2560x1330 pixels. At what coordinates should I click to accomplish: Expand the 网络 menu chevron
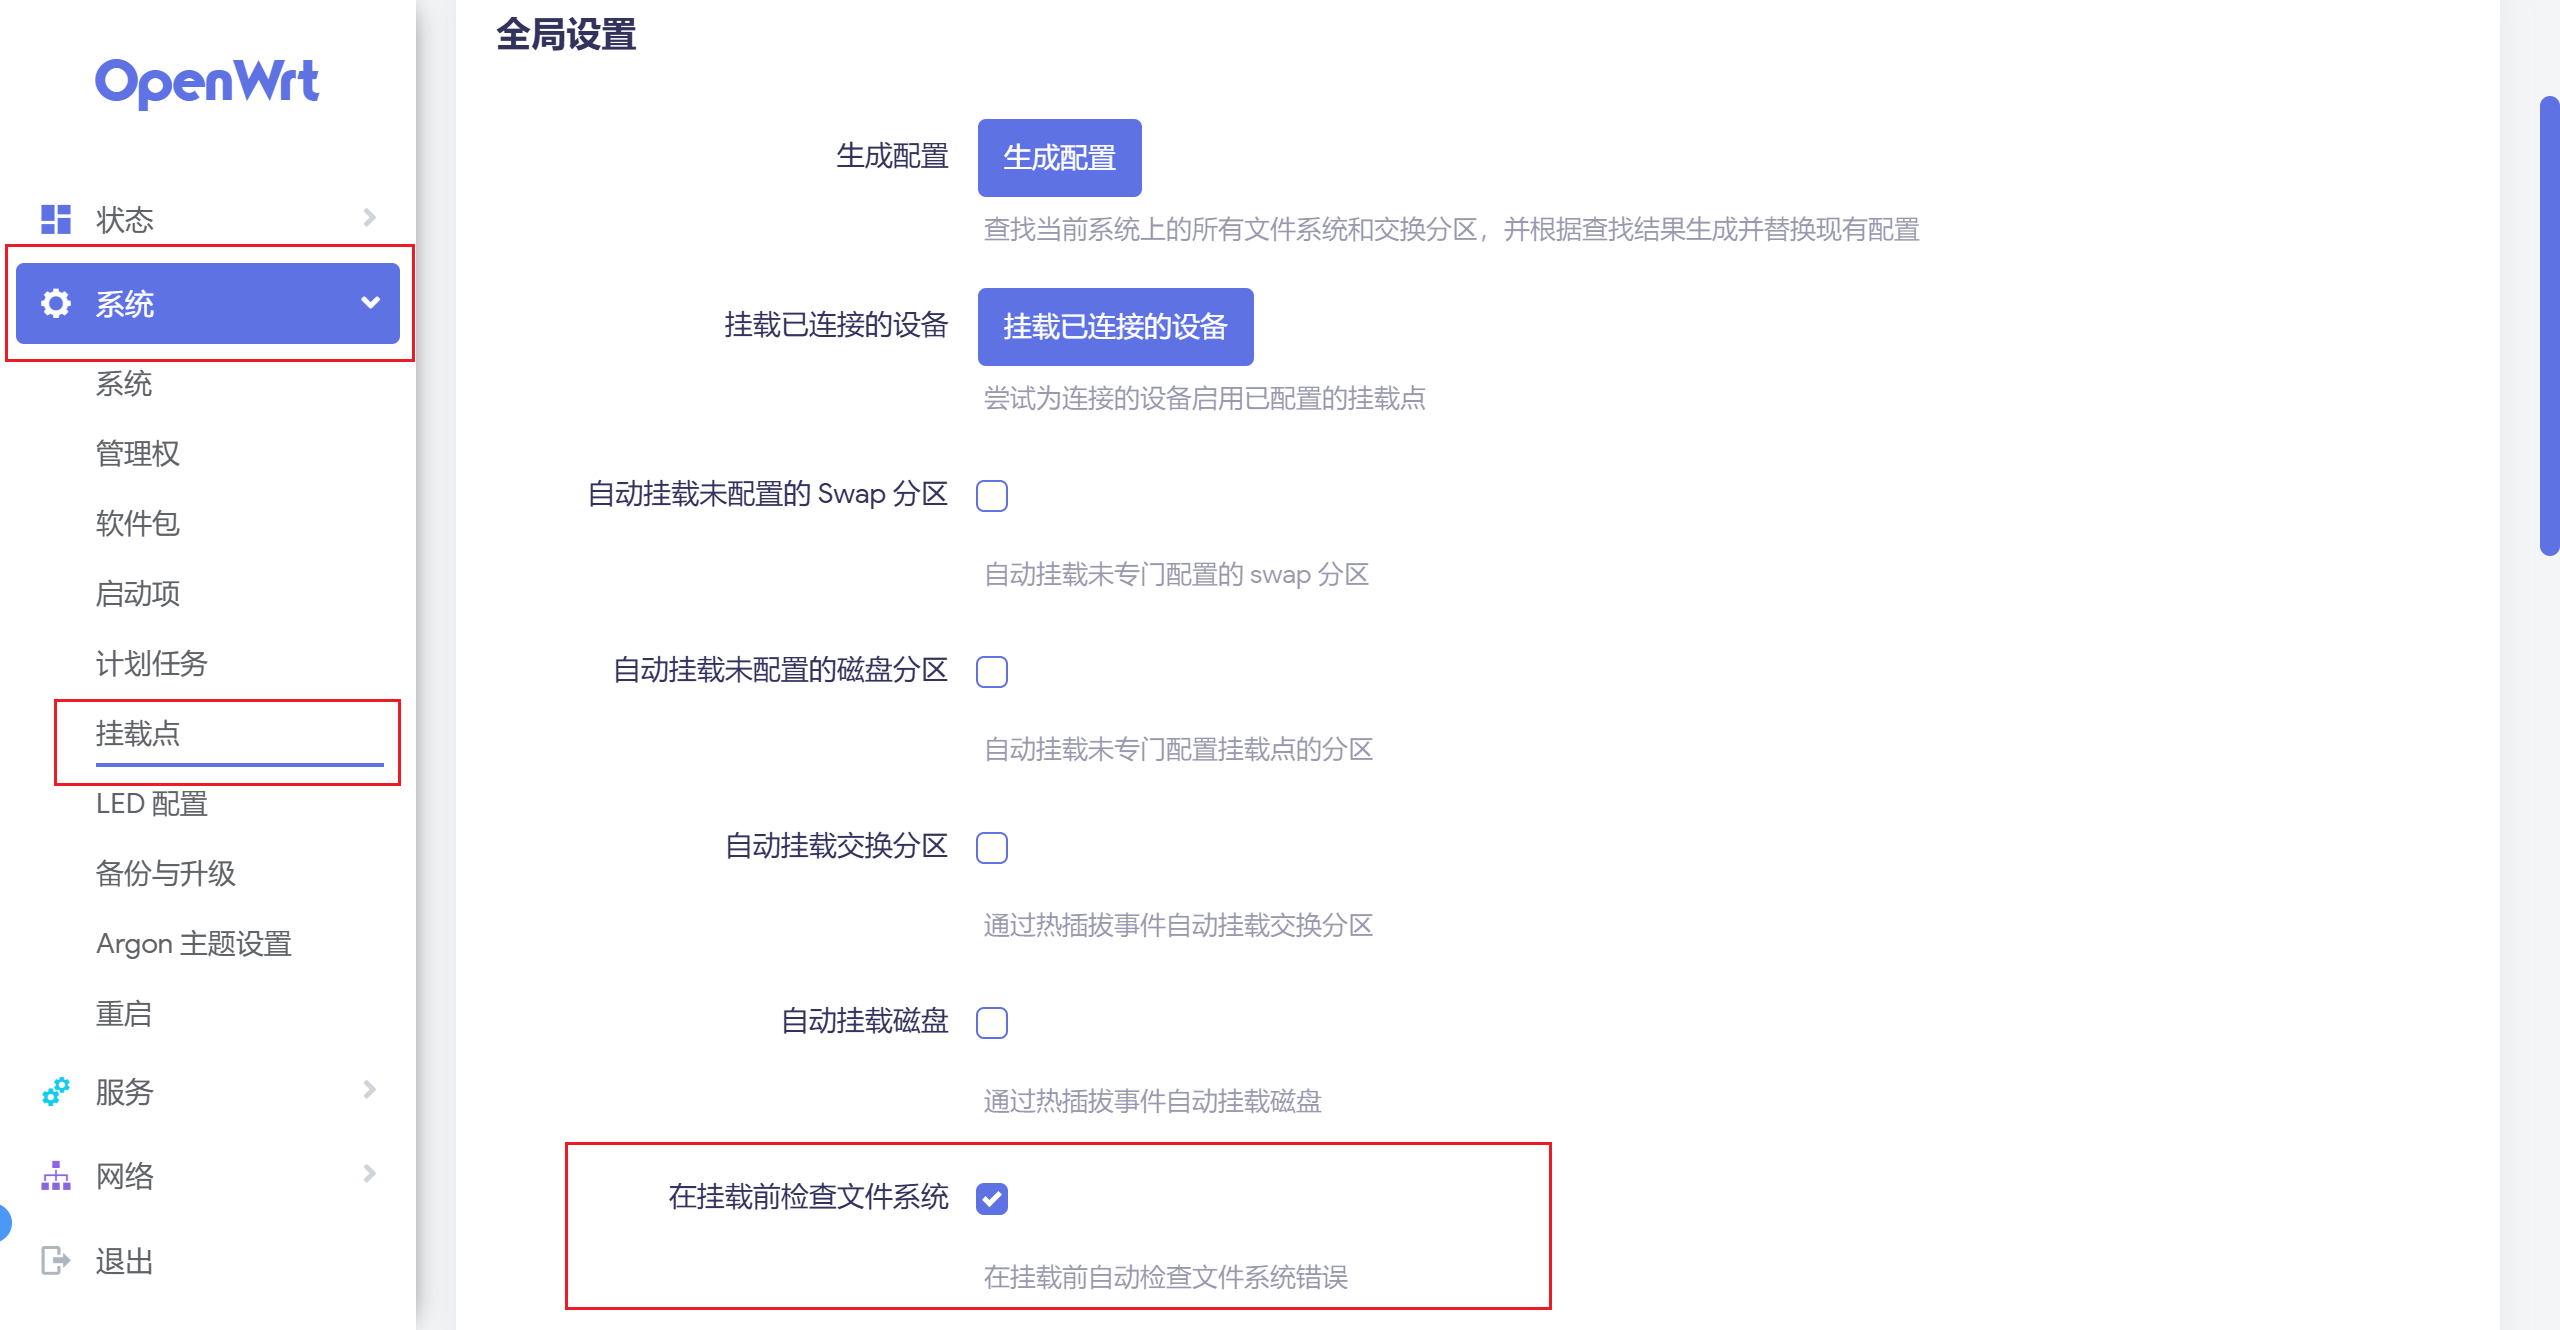pos(369,1174)
